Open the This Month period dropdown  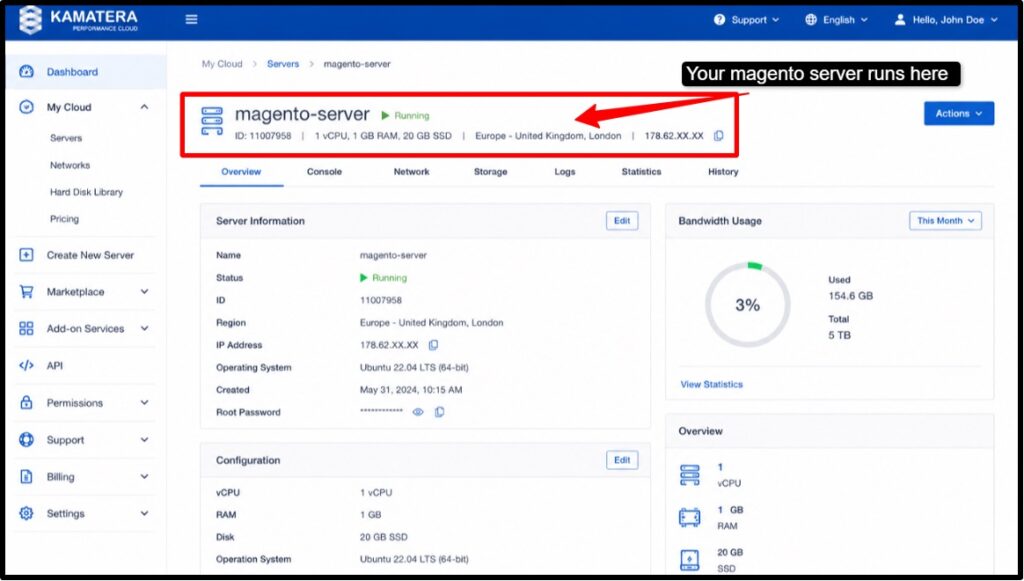(945, 221)
